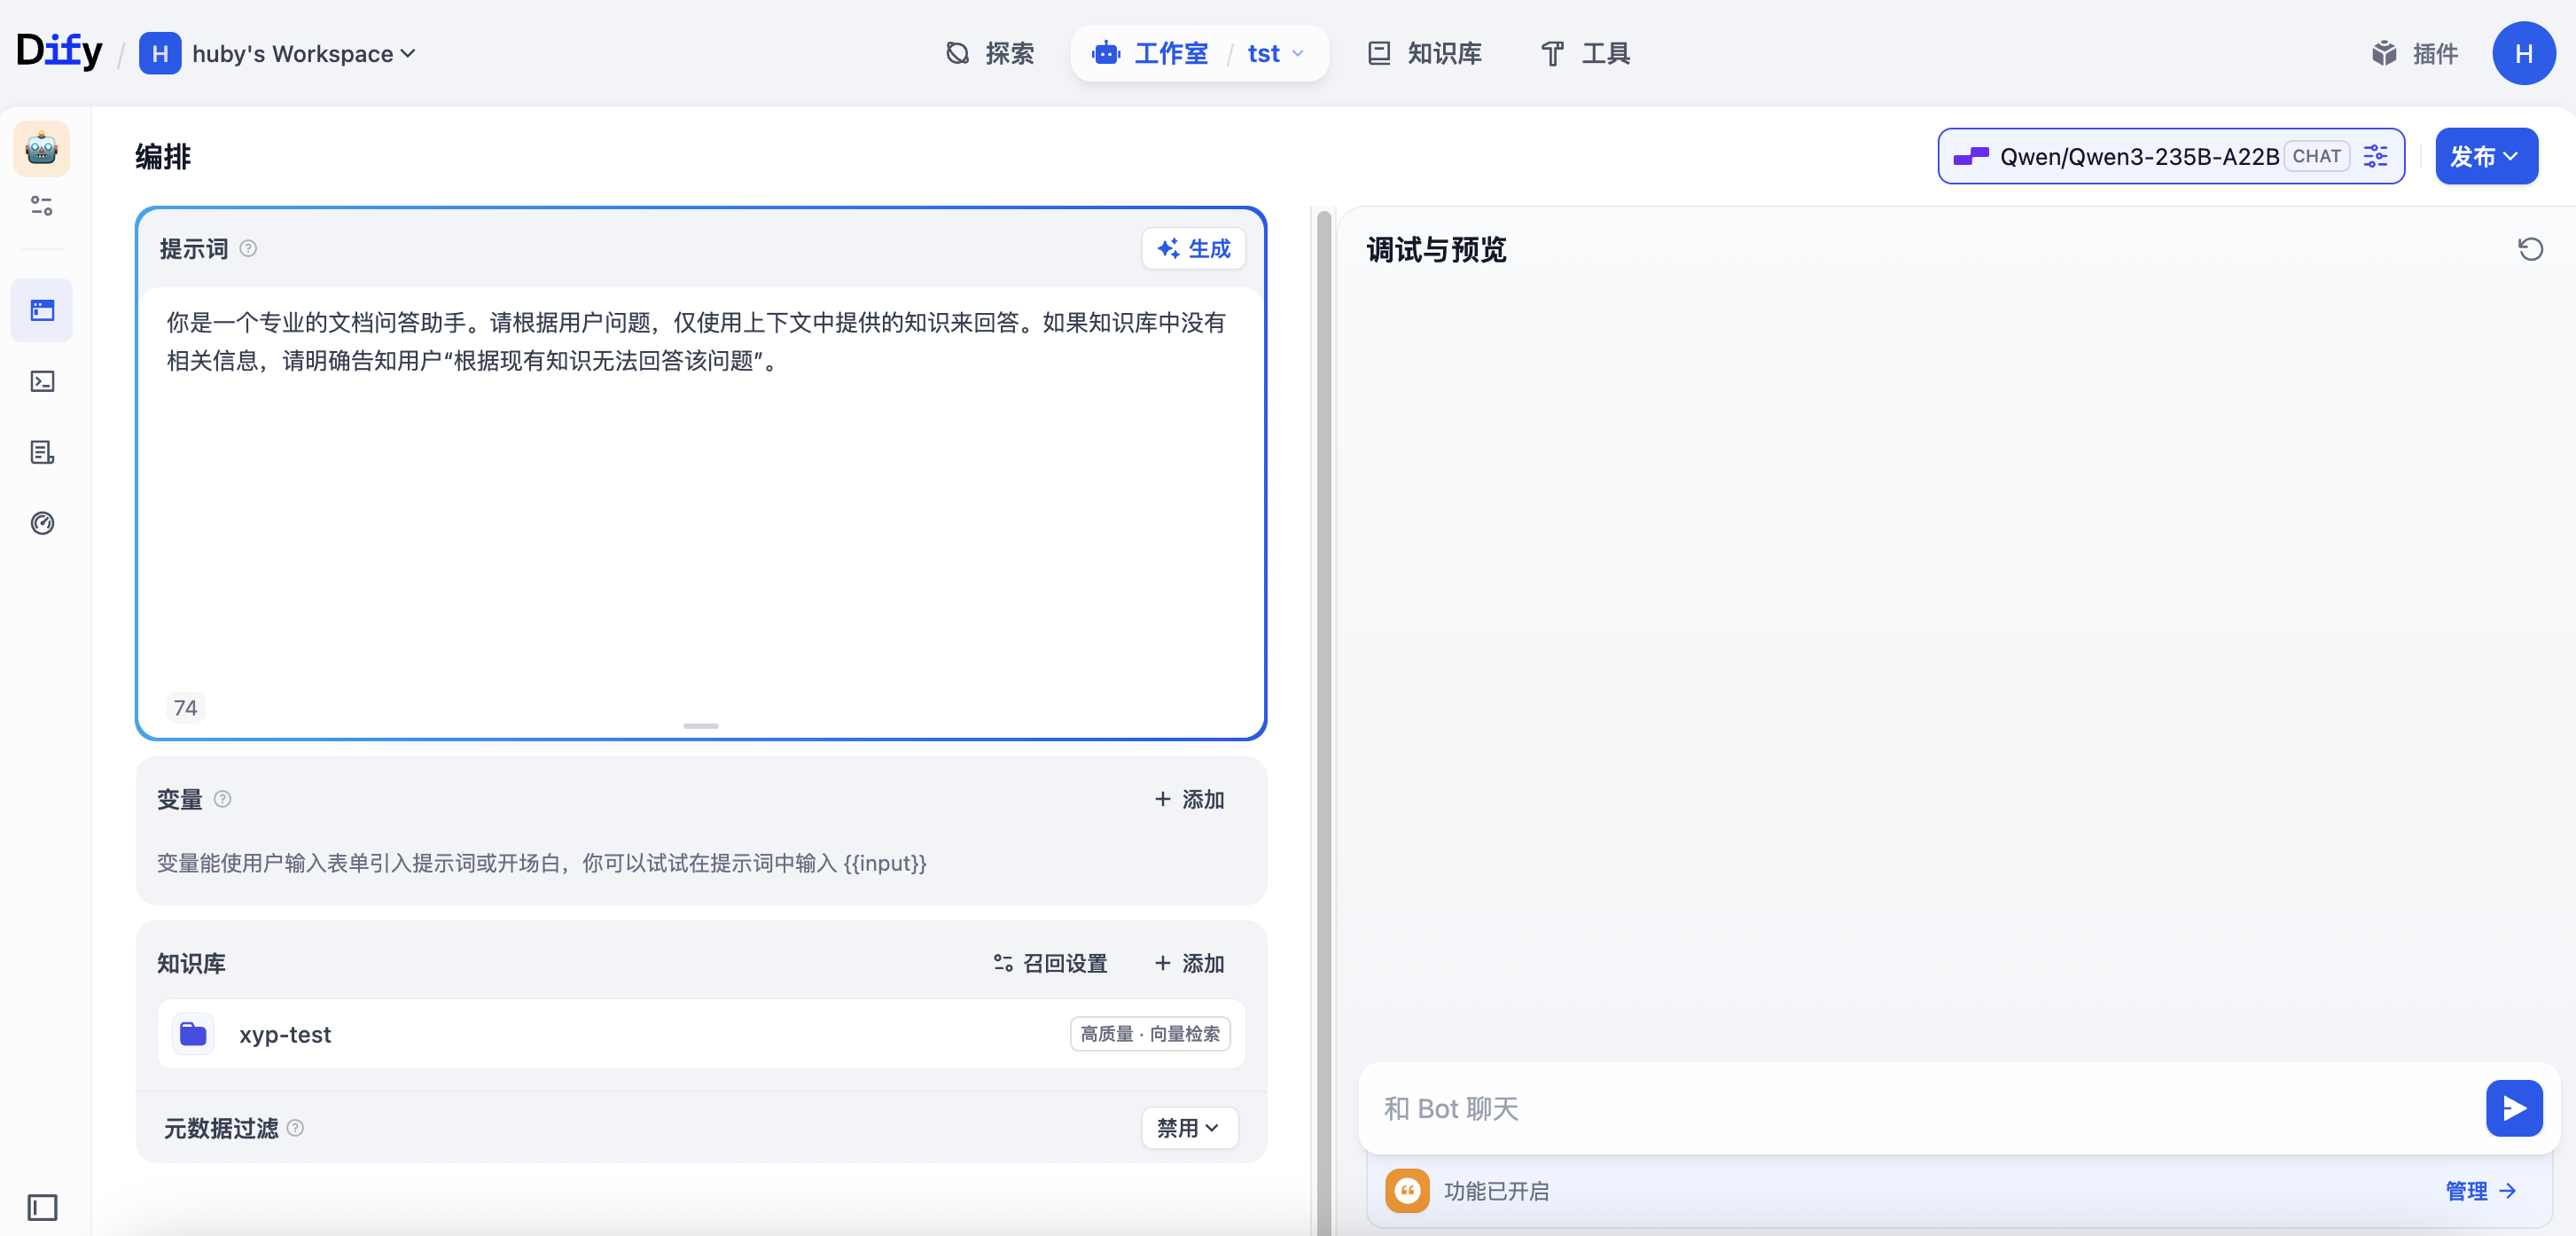Click the robot app icon in sidebar
Screen dimensions: 2576x1236
[x=41, y=150]
